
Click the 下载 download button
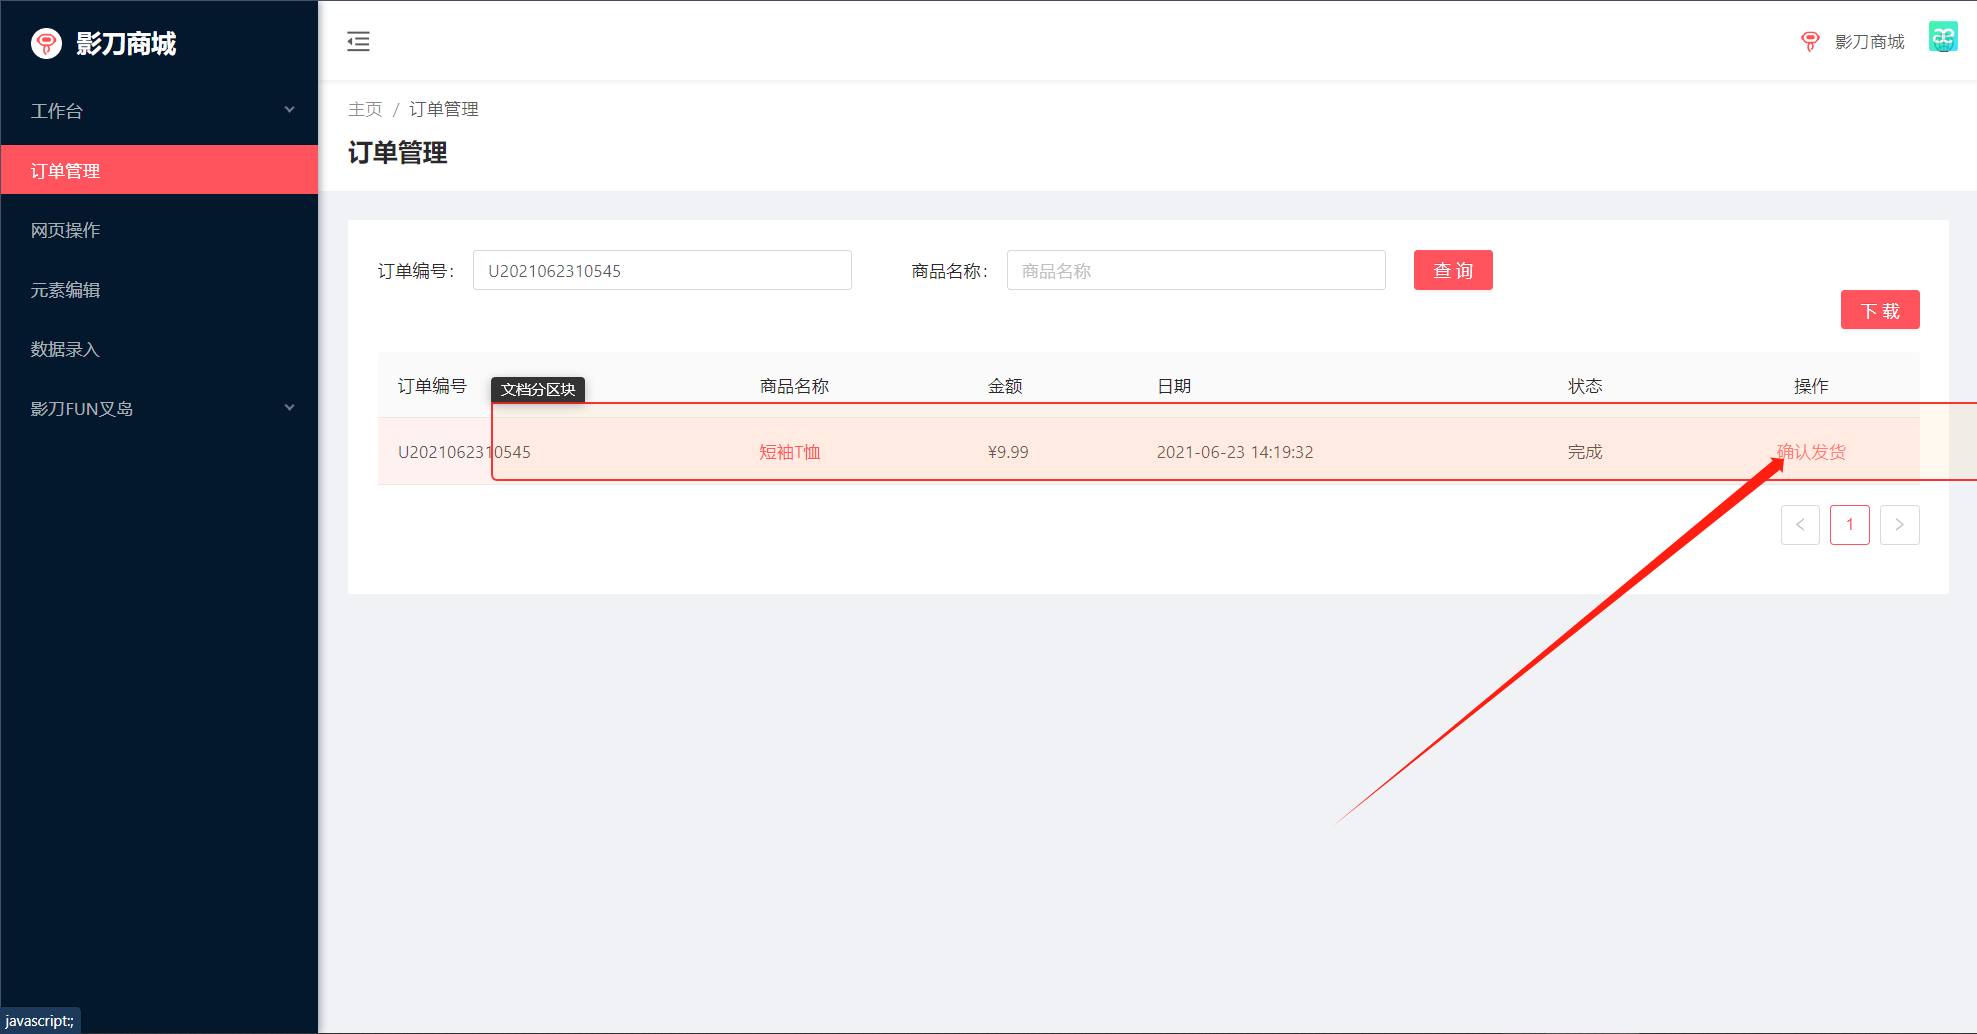(x=1880, y=310)
